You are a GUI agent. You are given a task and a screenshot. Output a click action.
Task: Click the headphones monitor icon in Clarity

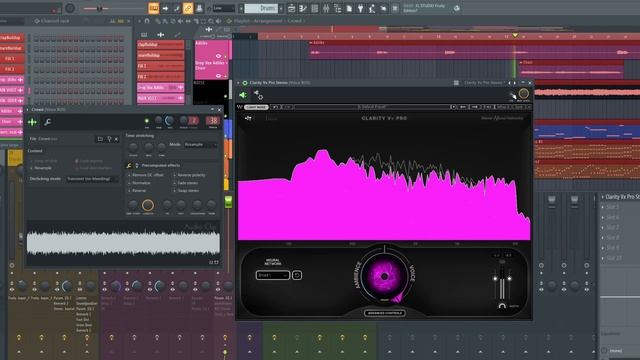pos(502,306)
